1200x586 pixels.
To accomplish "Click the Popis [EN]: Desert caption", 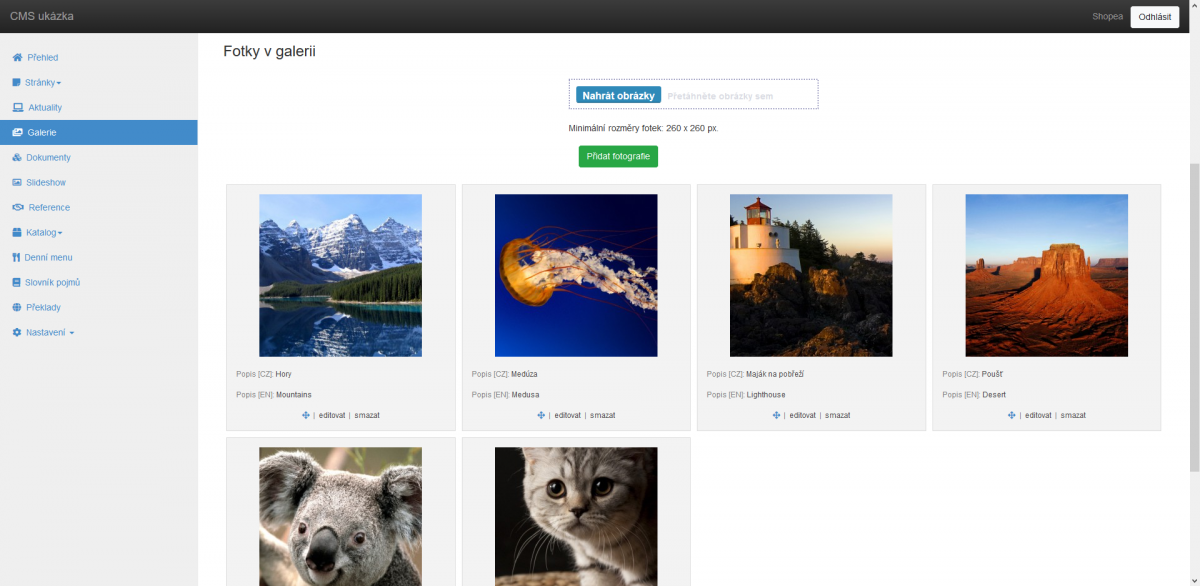I will pyautogui.click(x=974, y=395).
